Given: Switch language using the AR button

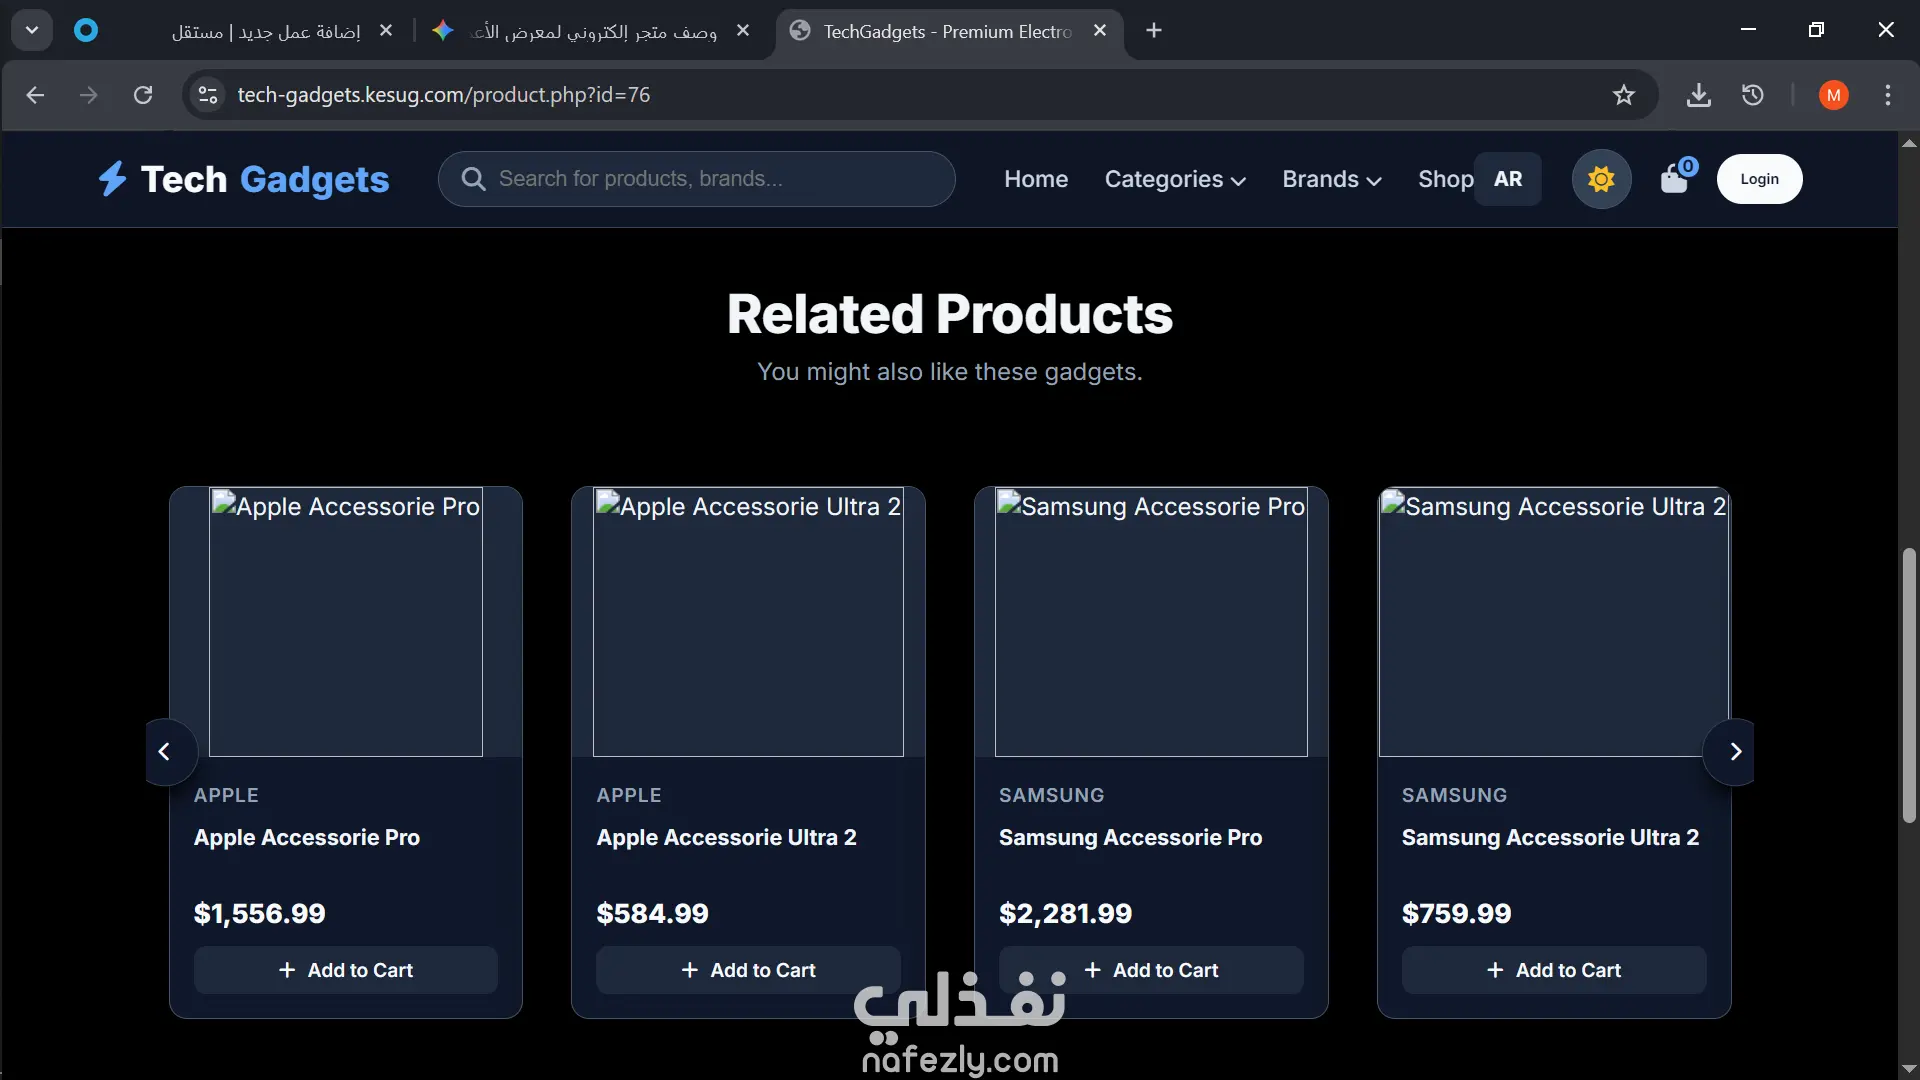Looking at the screenshot, I should pyautogui.click(x=1508, y=179).
